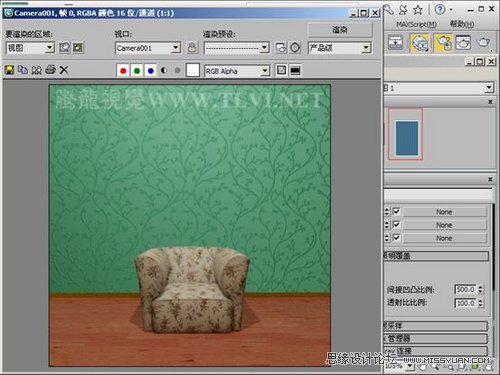The image size is (500, 375).
Task: Click the first None map button
Action: coord(445,212)
